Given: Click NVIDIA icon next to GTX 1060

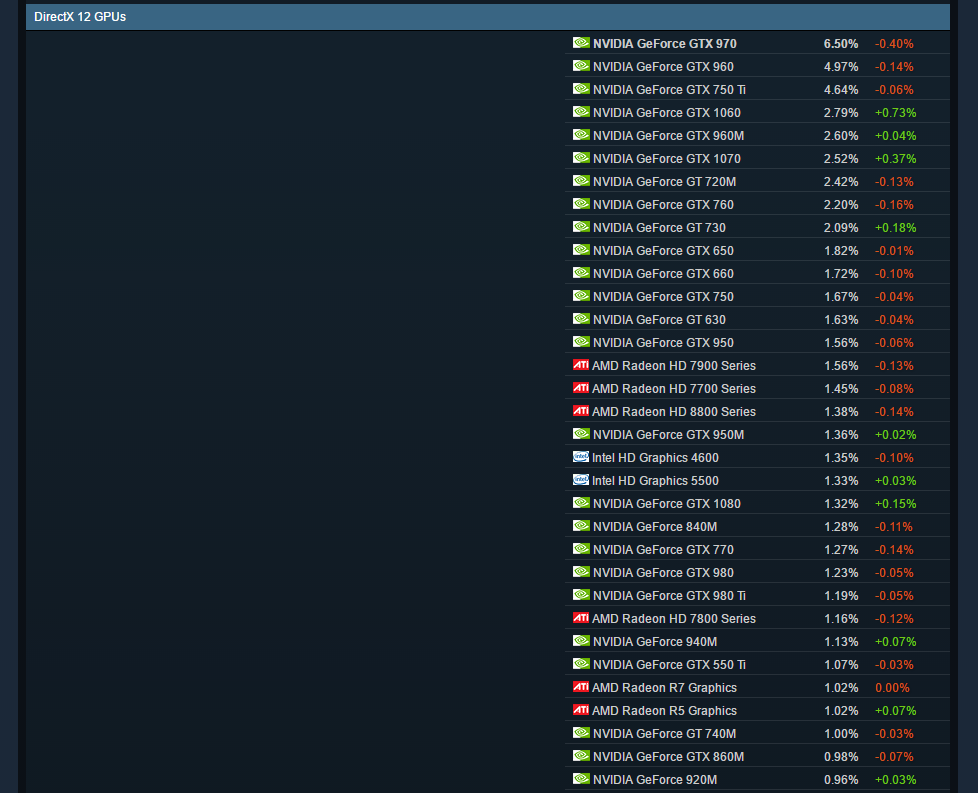Looking at the screenshot, I should [x=581, y=112].
